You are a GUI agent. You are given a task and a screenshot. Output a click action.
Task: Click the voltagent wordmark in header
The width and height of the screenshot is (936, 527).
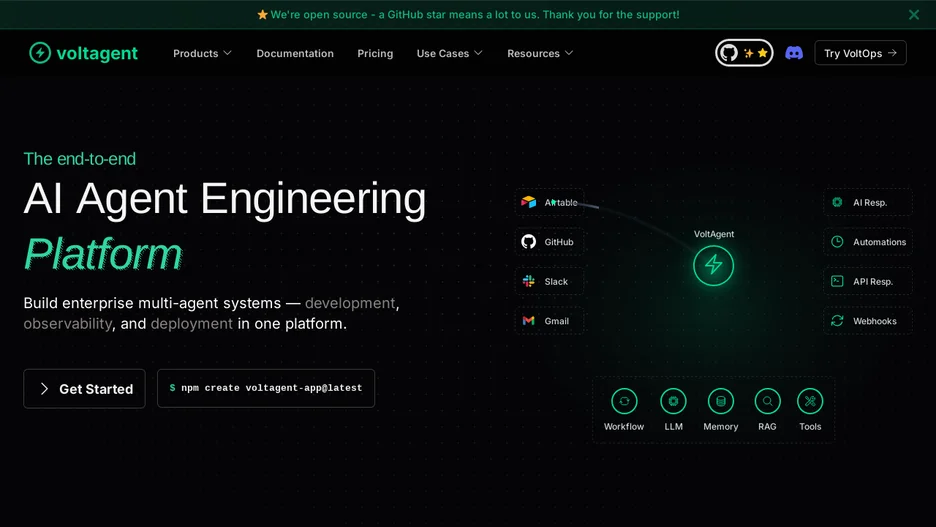pyautogui.click(x=97, y=53)
